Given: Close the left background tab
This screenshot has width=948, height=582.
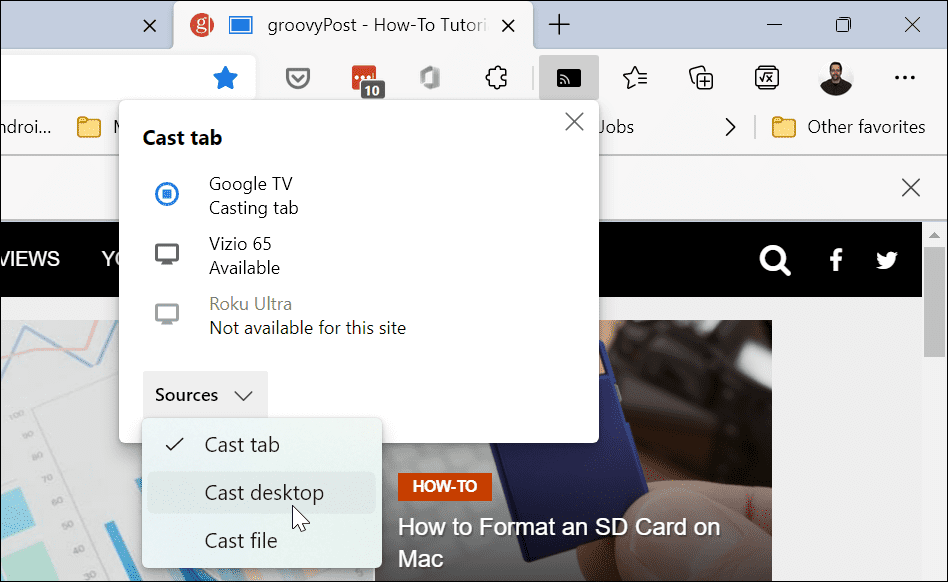Looking at the screenshot, I should tap(149, 25).
